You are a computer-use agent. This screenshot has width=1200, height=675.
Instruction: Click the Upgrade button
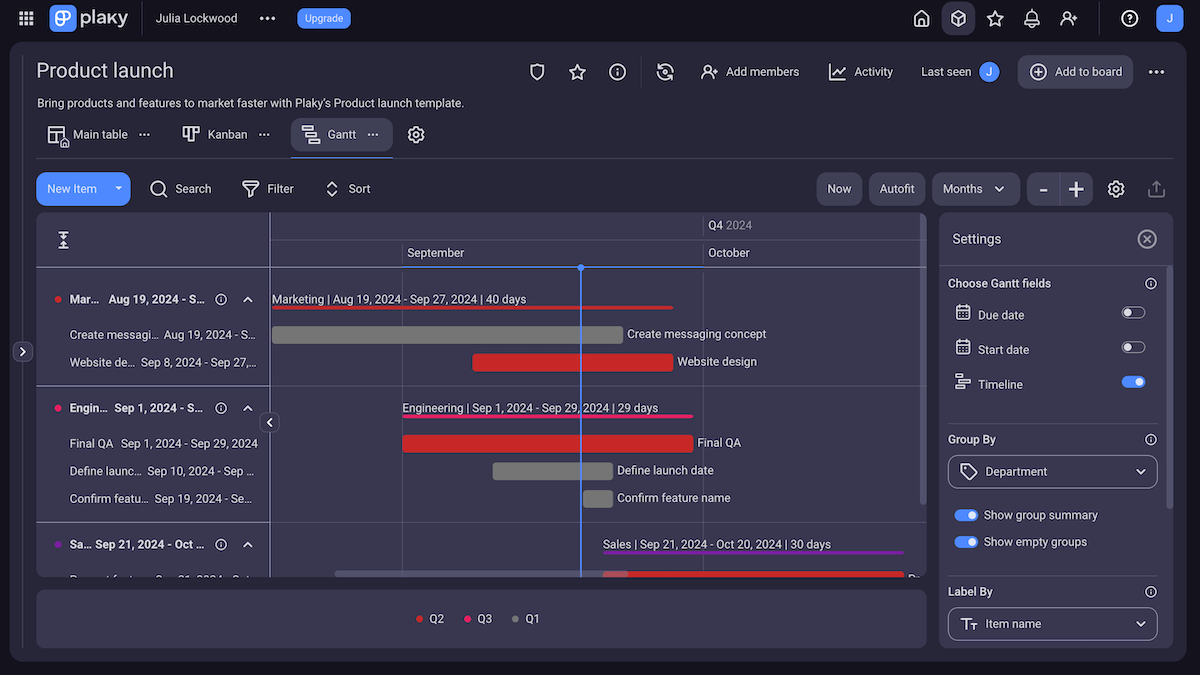[x=323, y=18]
